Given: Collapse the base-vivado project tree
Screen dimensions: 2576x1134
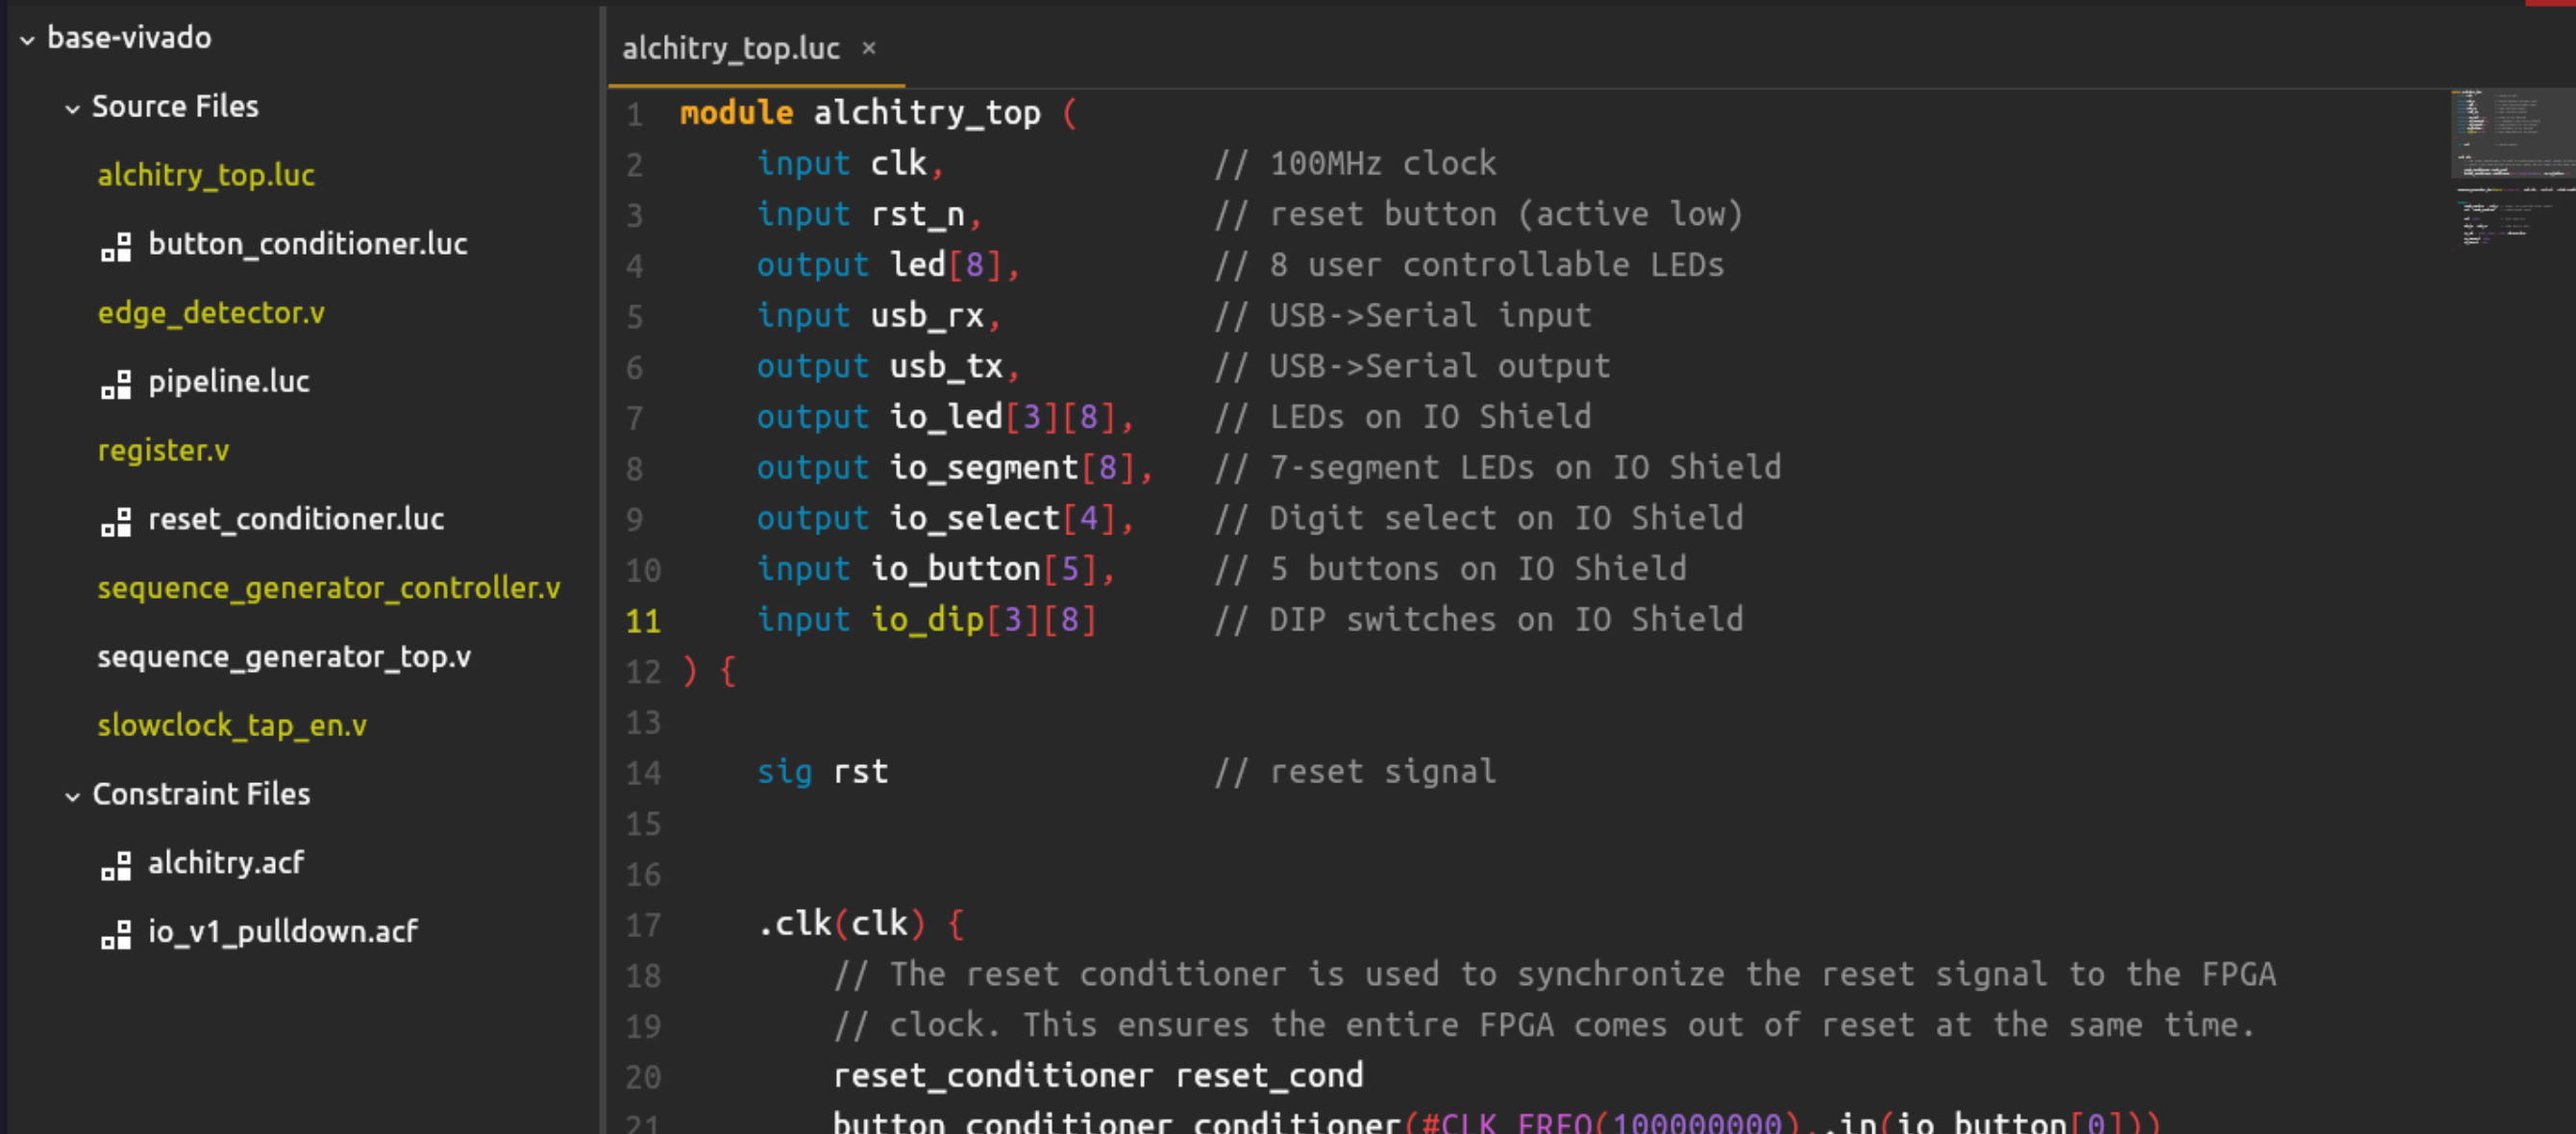Looking at the screenshot, I should coord(28,40).
